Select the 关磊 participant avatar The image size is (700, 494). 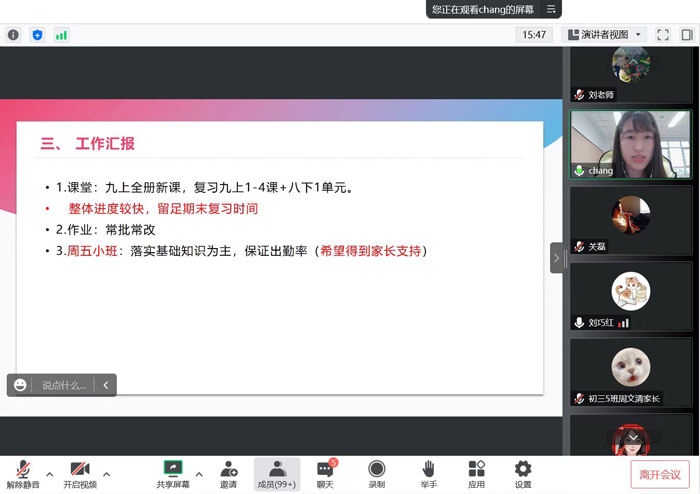631,215
